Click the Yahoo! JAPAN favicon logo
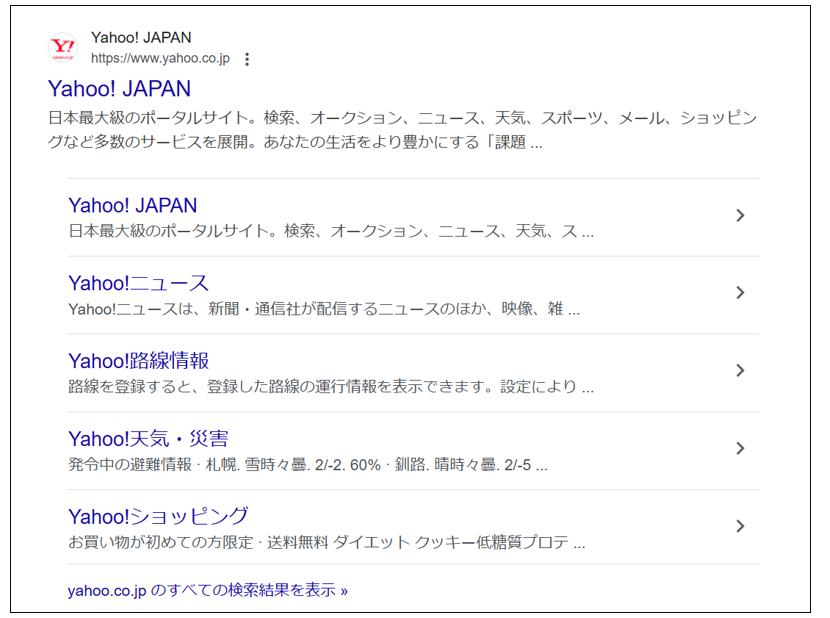Screen dimensions: 830x618 63,48
